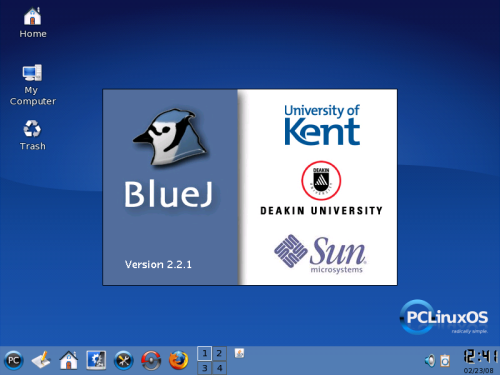Open Home folder from the taskbar
The width and height of the screenshot is (500, 375).
[69, 360]
